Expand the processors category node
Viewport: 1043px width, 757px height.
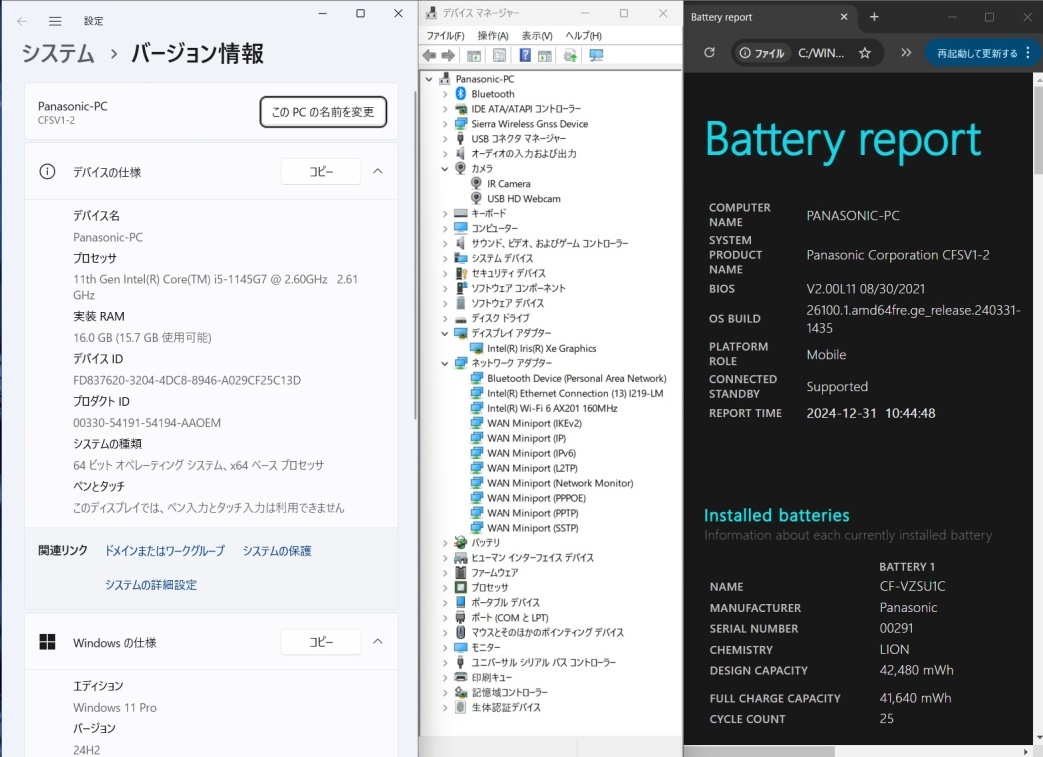(445, 587)
